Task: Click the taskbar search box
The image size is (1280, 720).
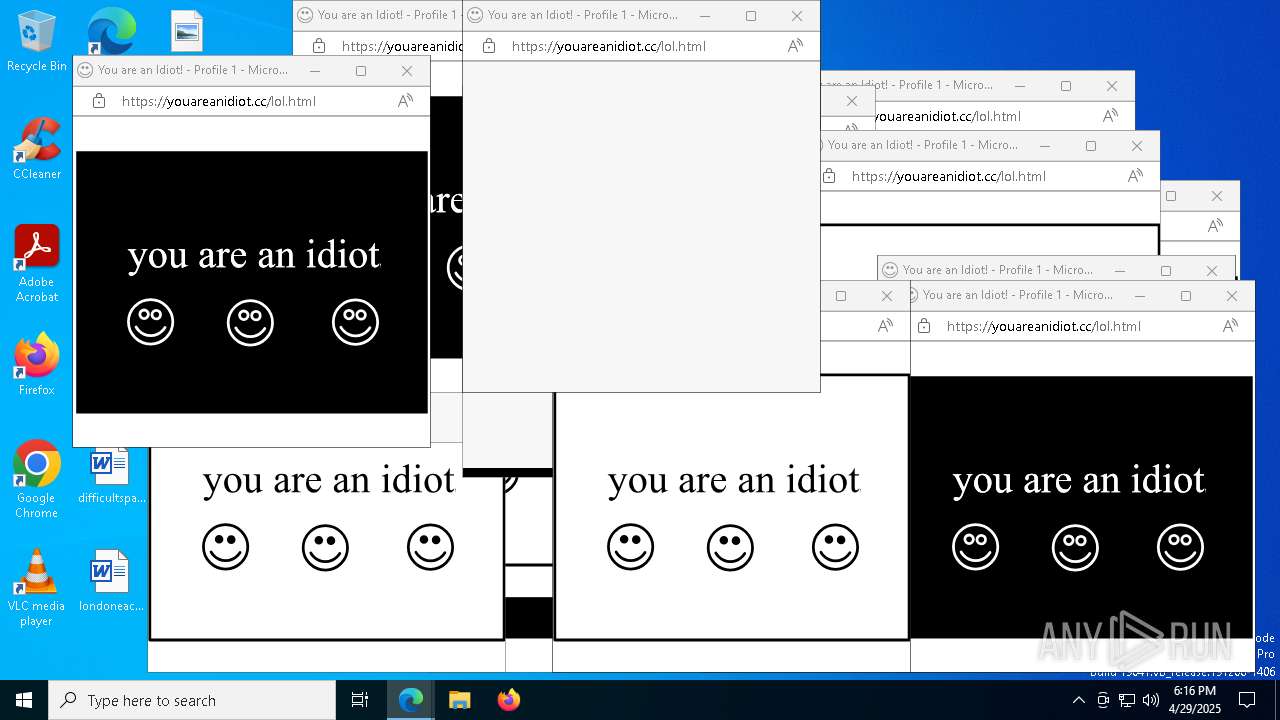Action: coord(192,700)
